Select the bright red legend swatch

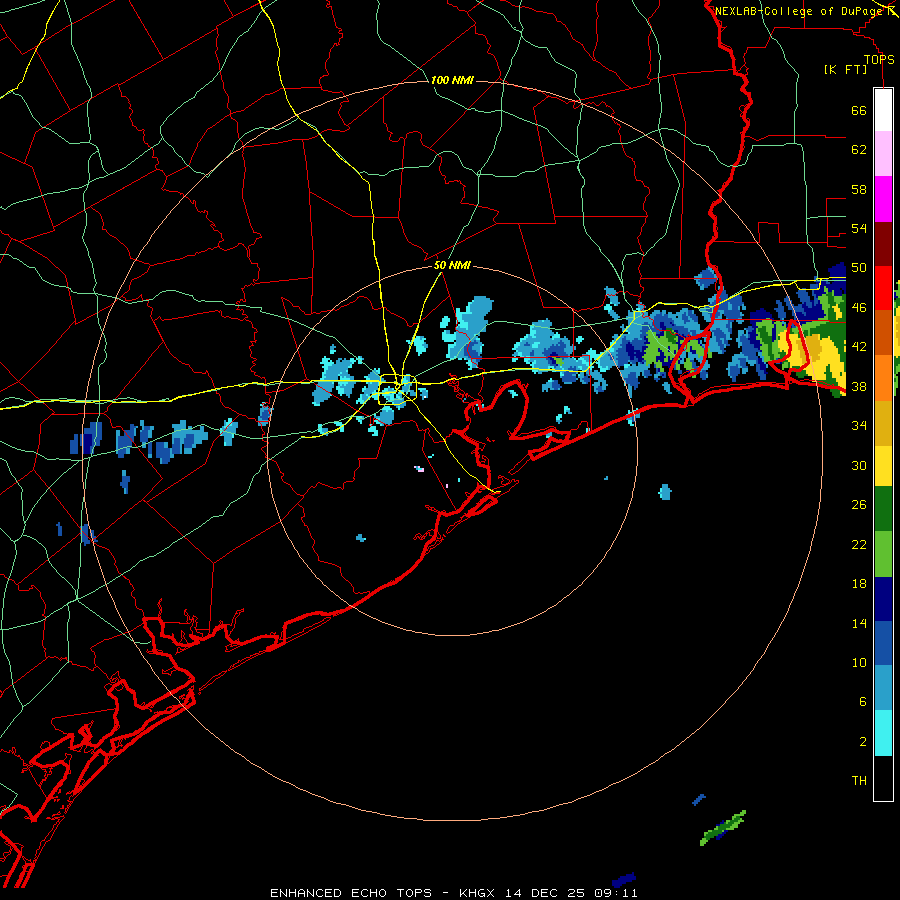tap(883, 288)
